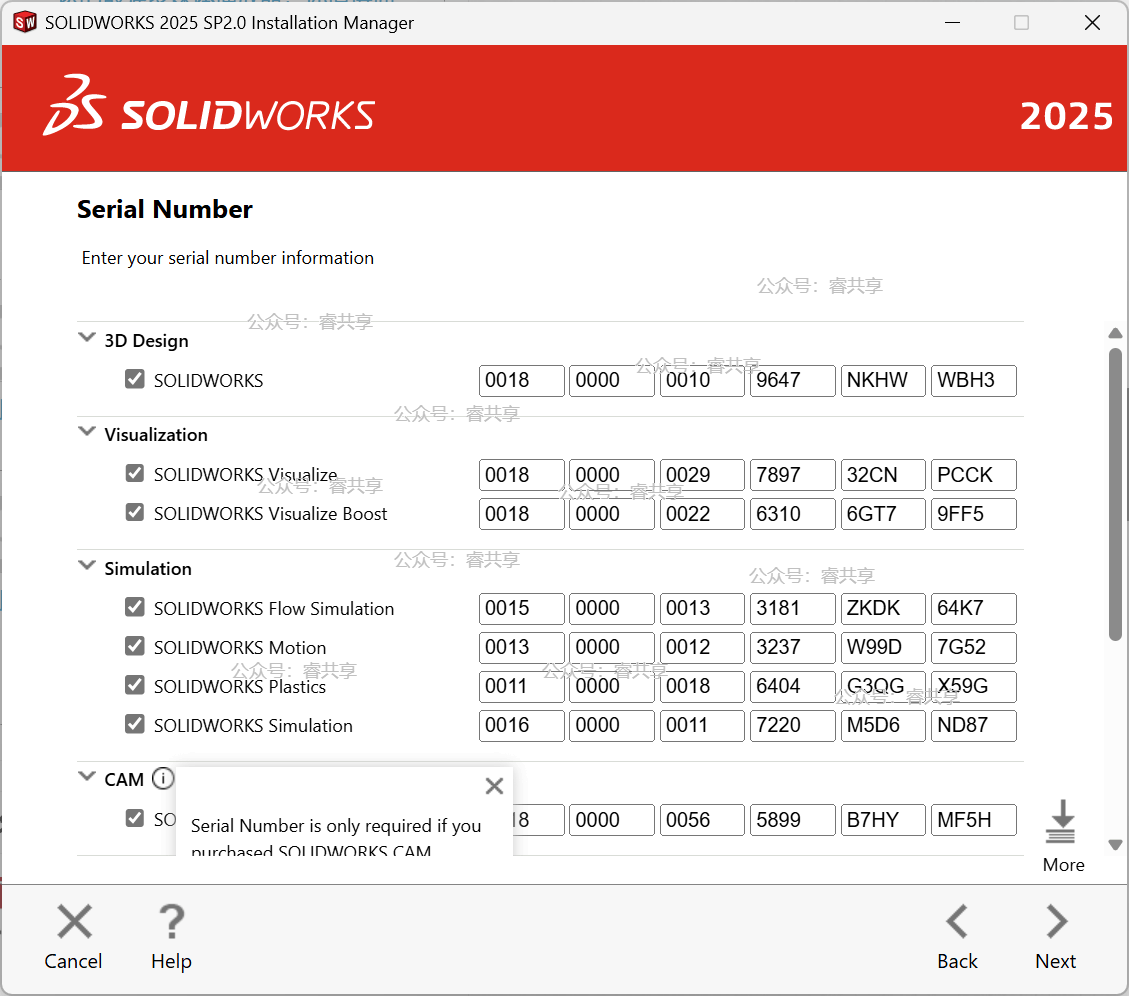The height and width of the screenshot is (996, 1129).
Task: Collapse the 3D Design section
Action: [86, 337]
